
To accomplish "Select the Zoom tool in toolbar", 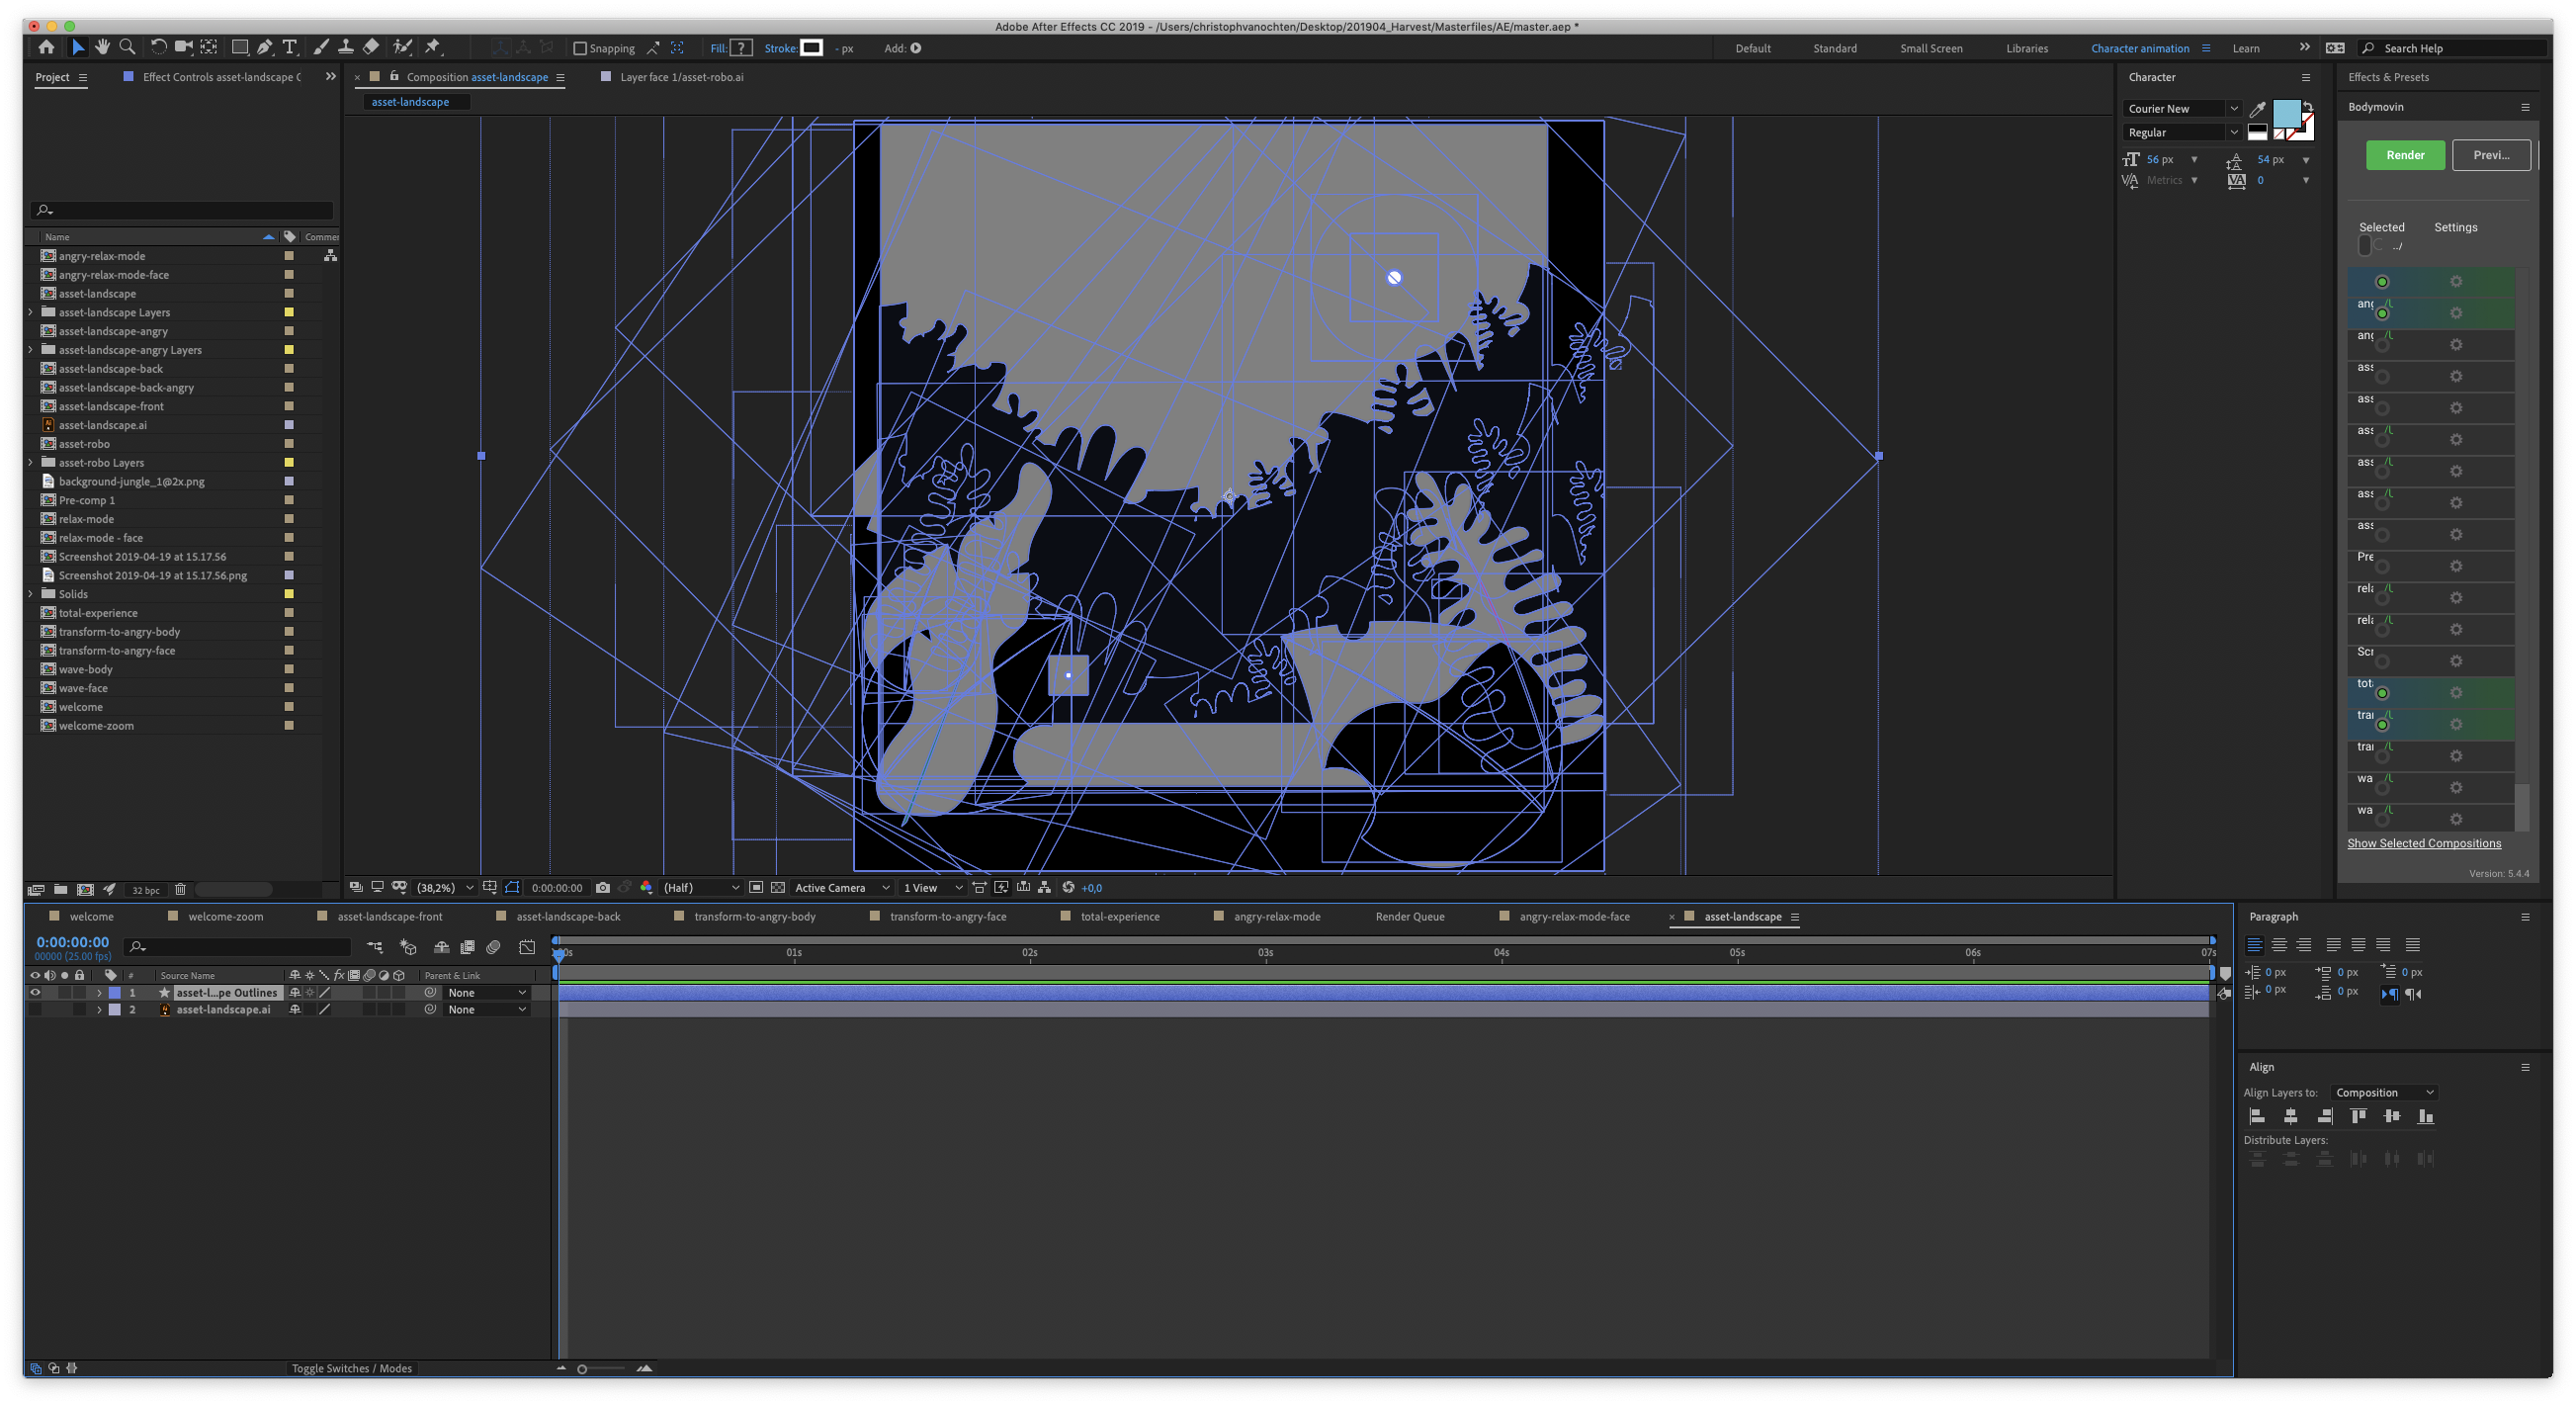I will (x=127, y=47).
